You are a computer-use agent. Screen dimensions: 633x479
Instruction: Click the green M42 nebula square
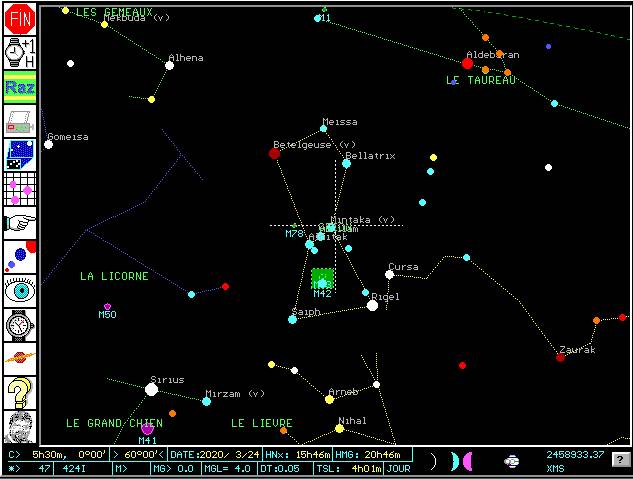pyautogui.click(x=323, y=279)
